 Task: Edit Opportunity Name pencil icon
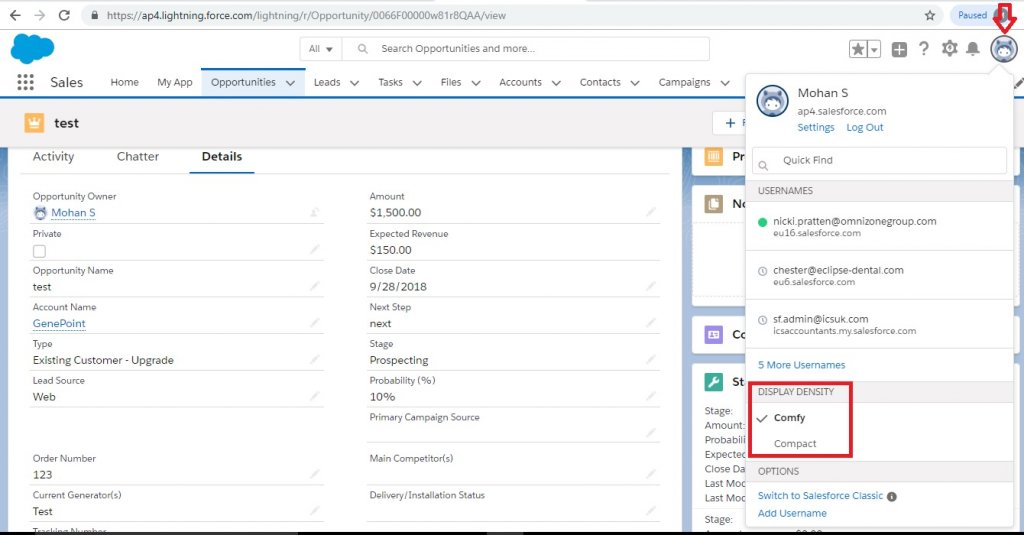click(315, 286)
